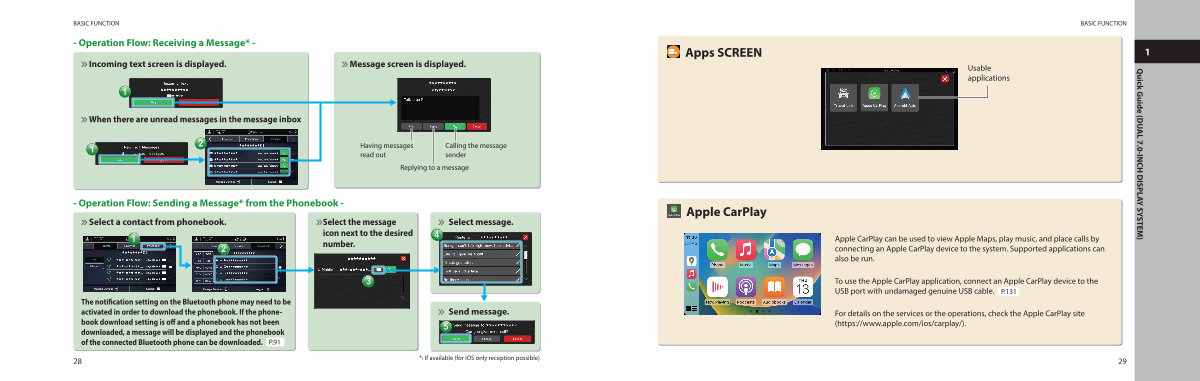
Task: Select the first preset message in the list
Action: click(x=481, y=245)
